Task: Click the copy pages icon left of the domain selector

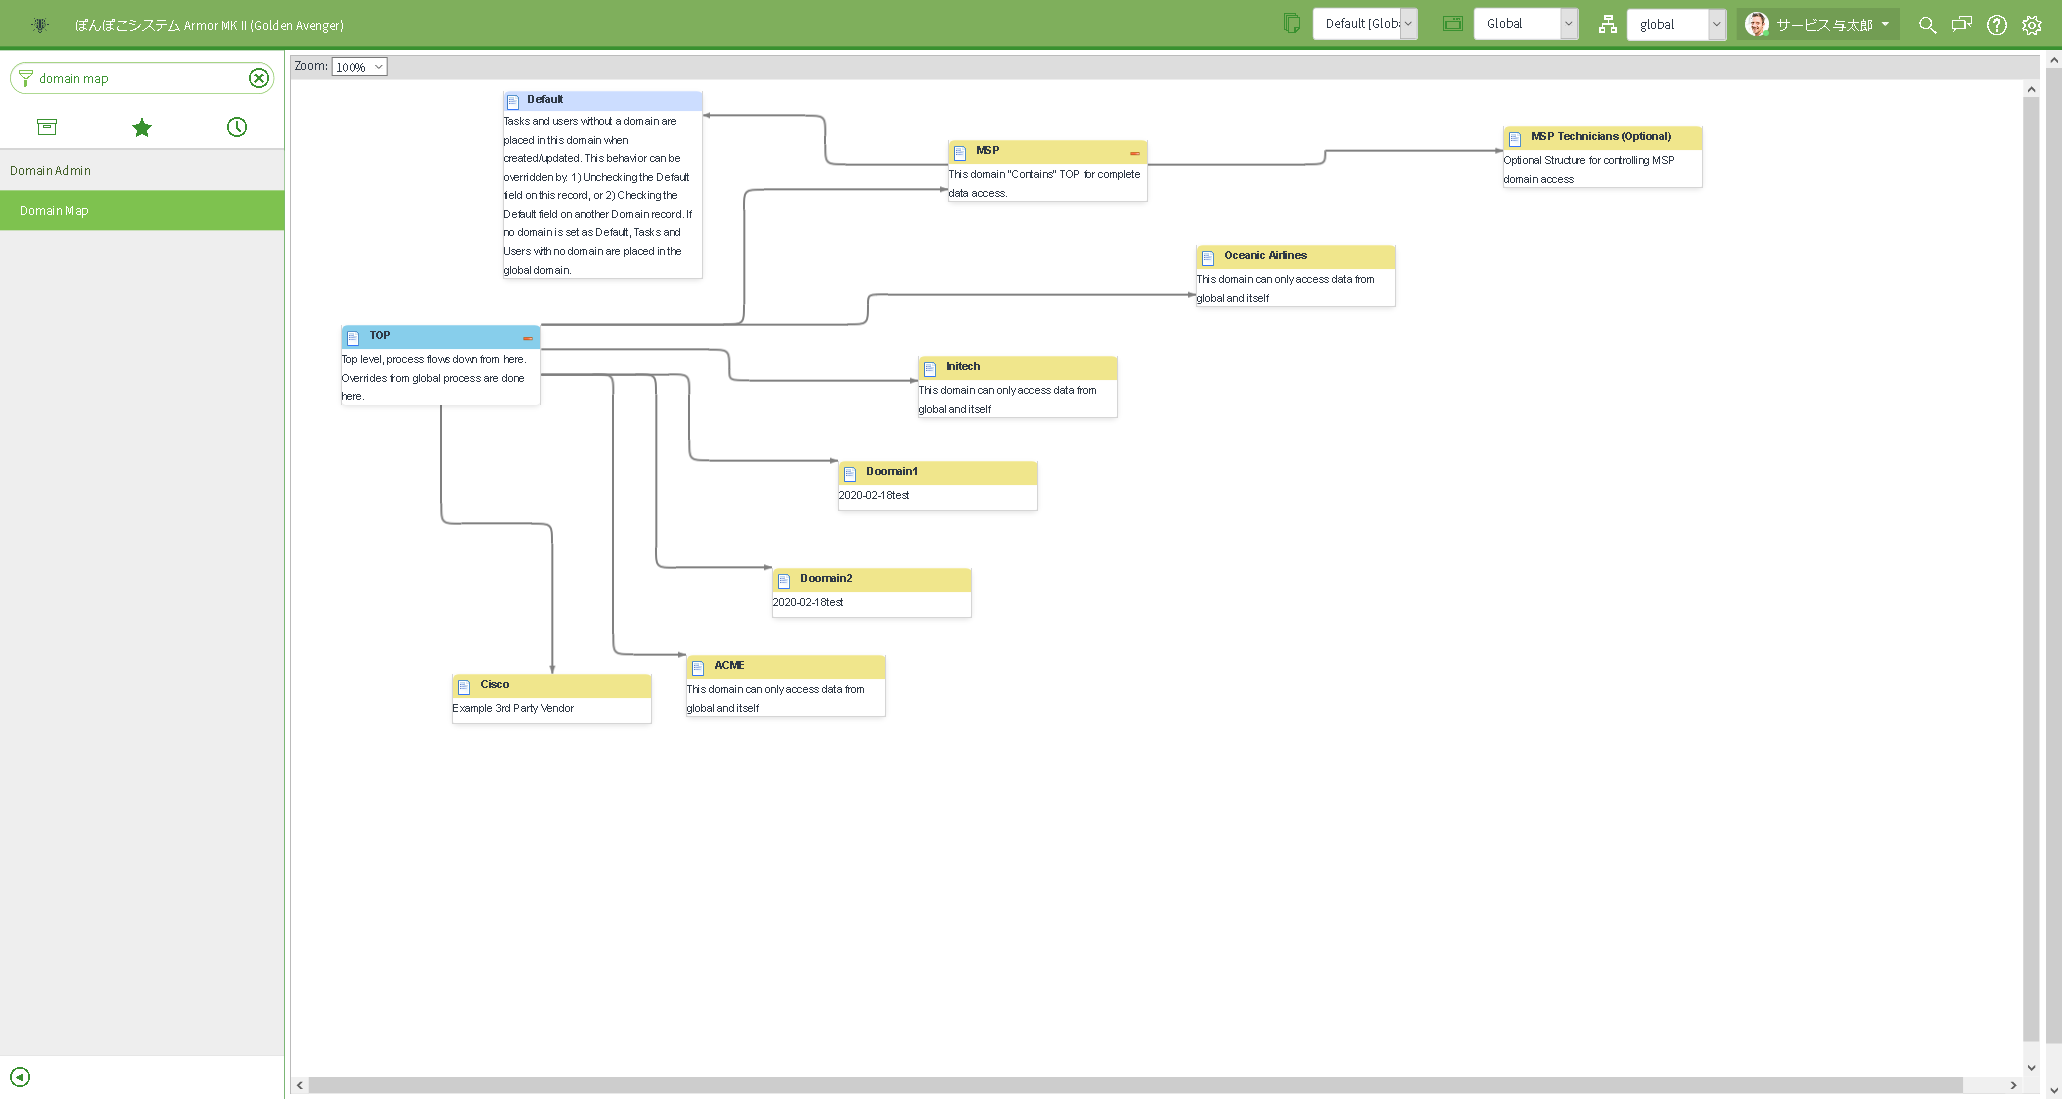Action: click(x=1291, y=22)
